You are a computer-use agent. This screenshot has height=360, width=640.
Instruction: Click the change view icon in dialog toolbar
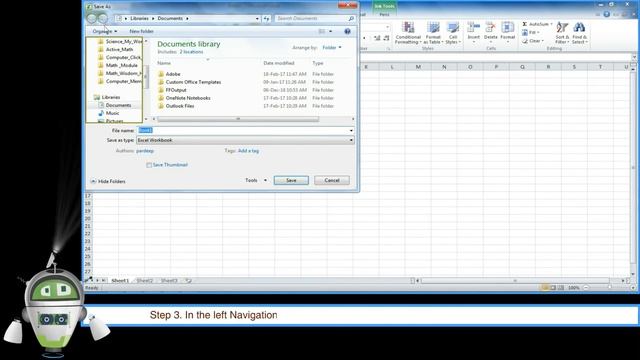point(322,31)
